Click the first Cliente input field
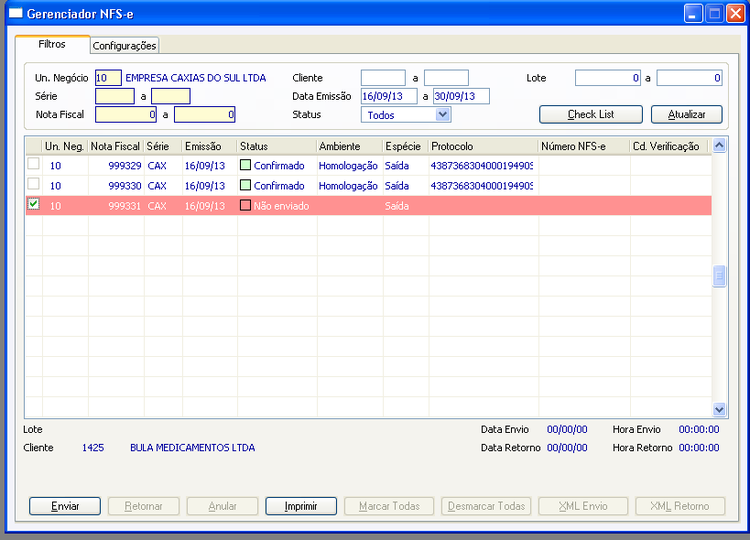The height and width of the screenshot is (540, 750). (x=383, y=78)
